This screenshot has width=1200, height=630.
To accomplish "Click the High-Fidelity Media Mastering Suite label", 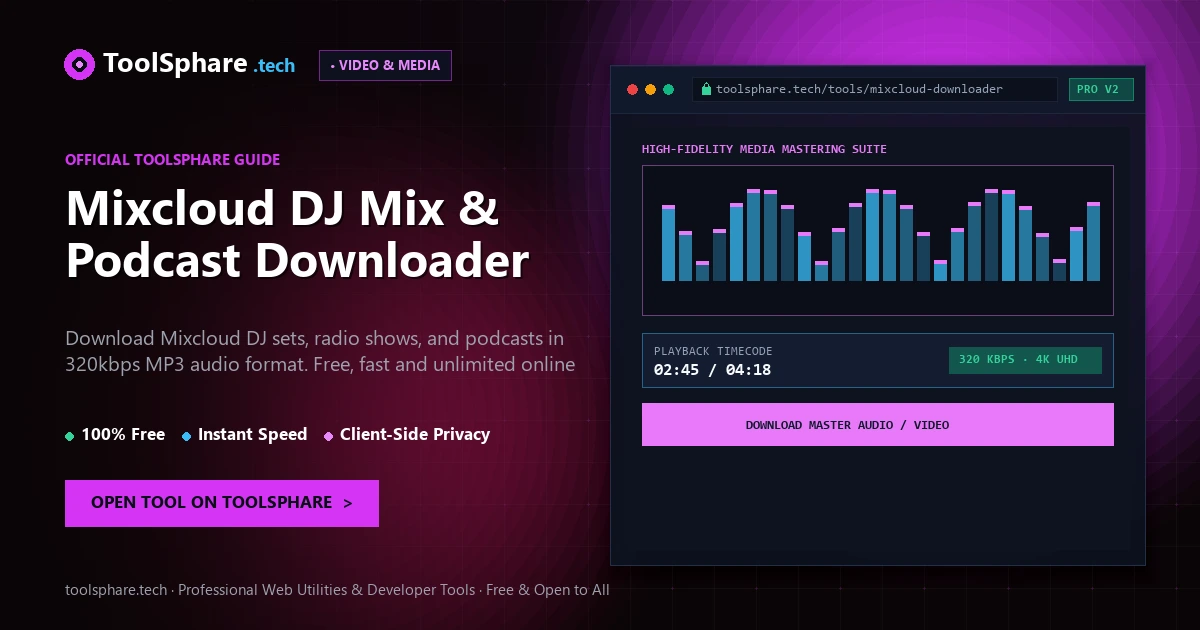I will tap(764, 150).
